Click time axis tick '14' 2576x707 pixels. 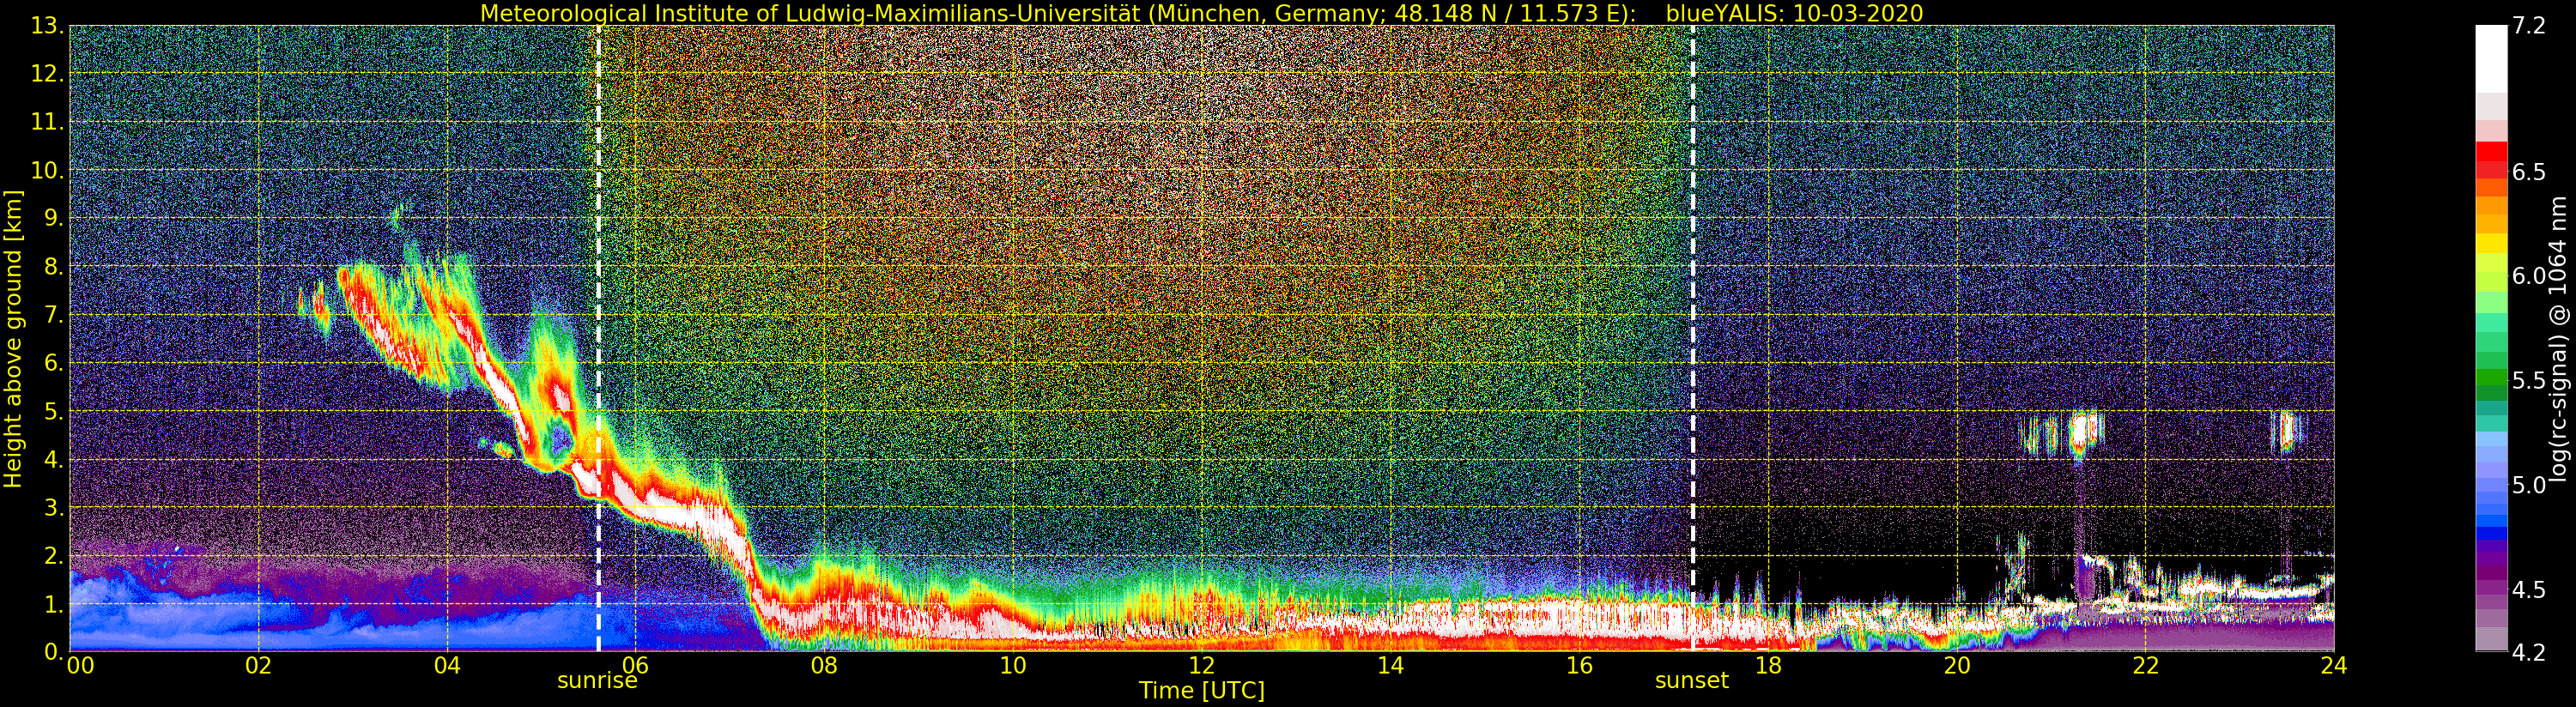click(1391, 666)
